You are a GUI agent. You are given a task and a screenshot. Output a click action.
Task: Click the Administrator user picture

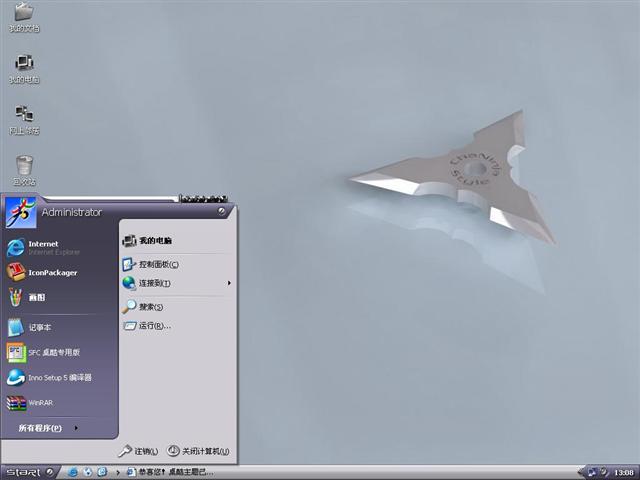[x=20, y=212]
